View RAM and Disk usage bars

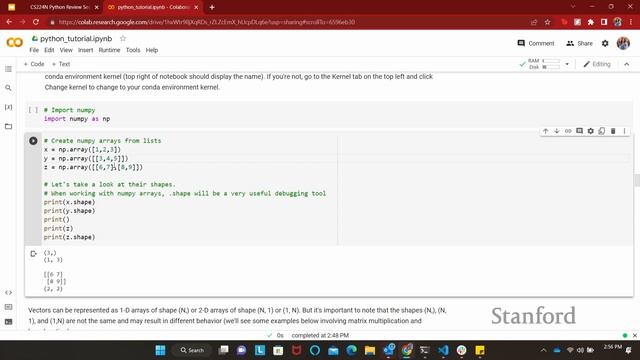[x=544, y=64]
